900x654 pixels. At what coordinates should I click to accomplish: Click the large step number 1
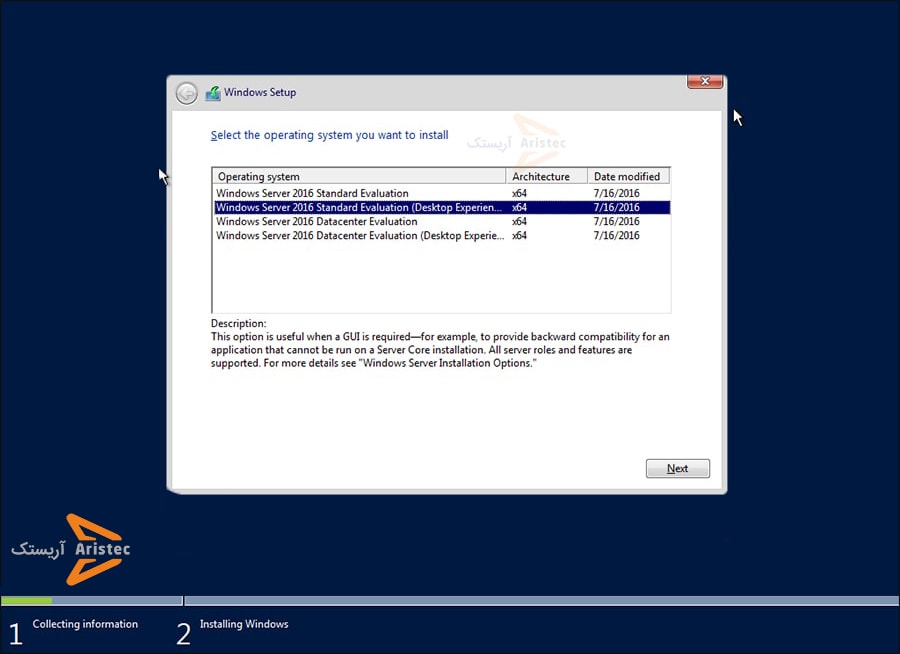pos(15,633)
